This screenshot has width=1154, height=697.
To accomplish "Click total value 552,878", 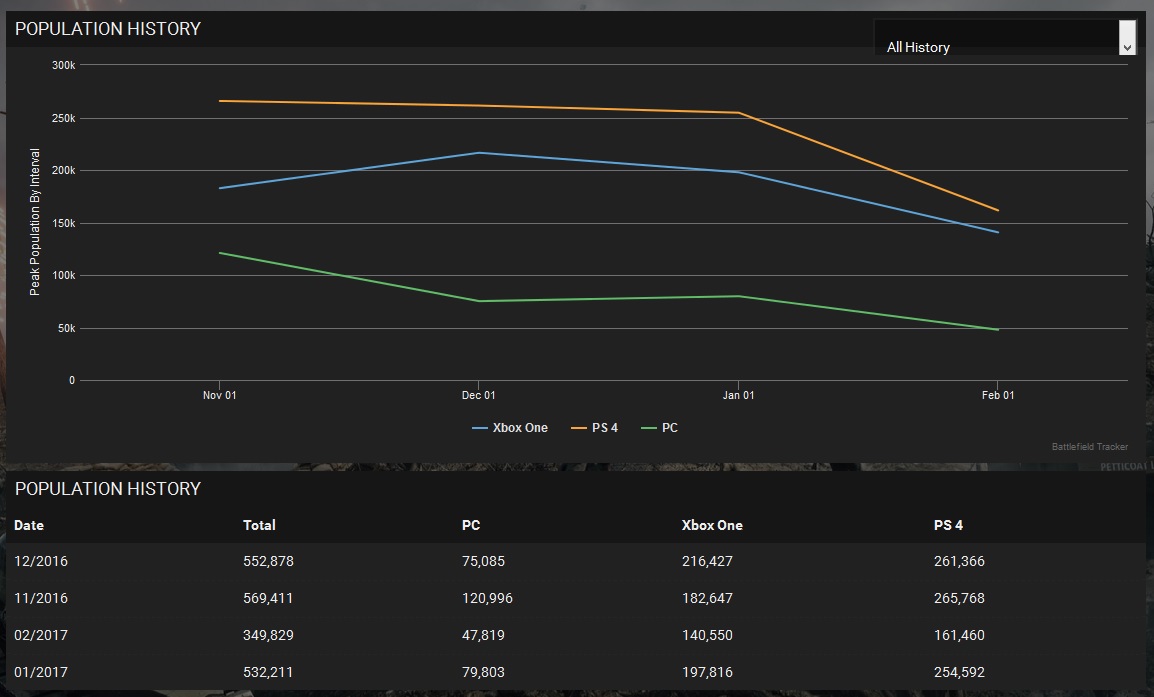I will [269, 562].
